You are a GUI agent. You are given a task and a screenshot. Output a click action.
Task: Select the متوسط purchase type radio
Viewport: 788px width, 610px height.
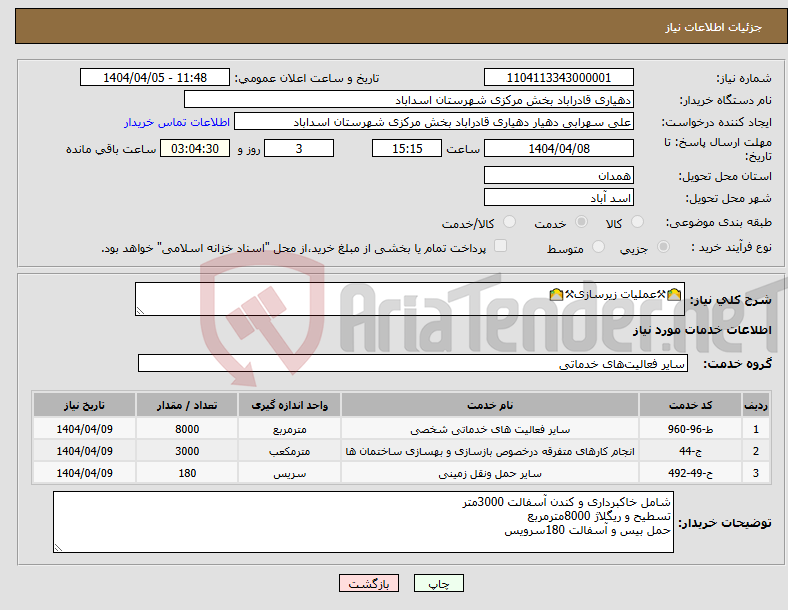(x=598, y=246)
